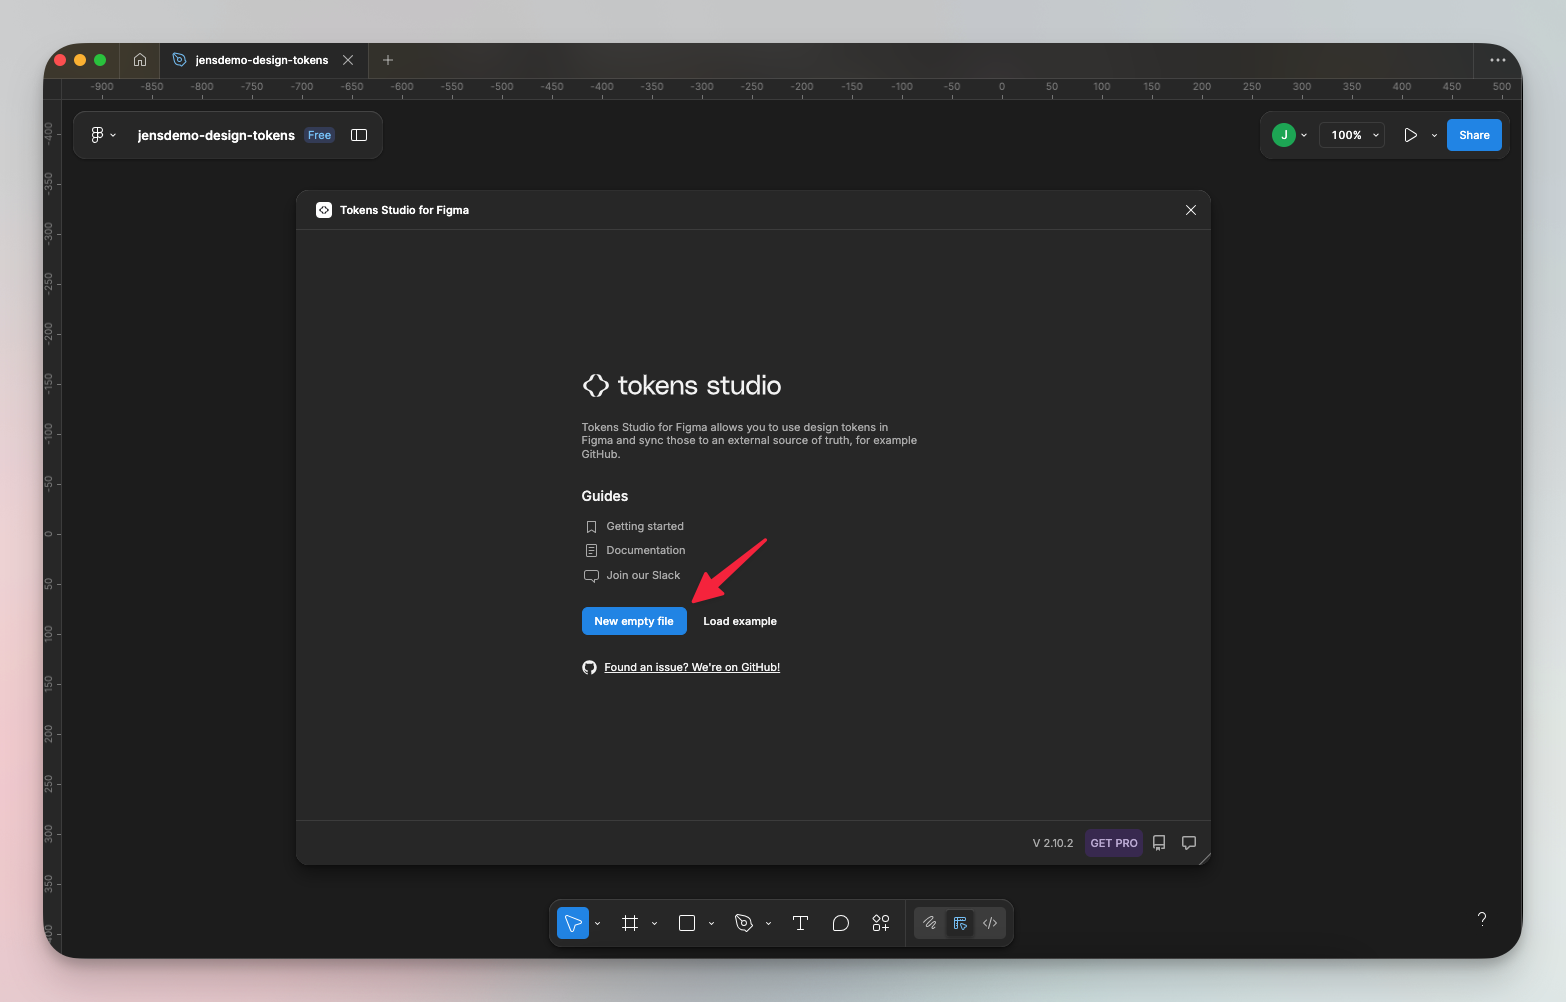Open the 100% zoom dropdown

(1353, 135)
